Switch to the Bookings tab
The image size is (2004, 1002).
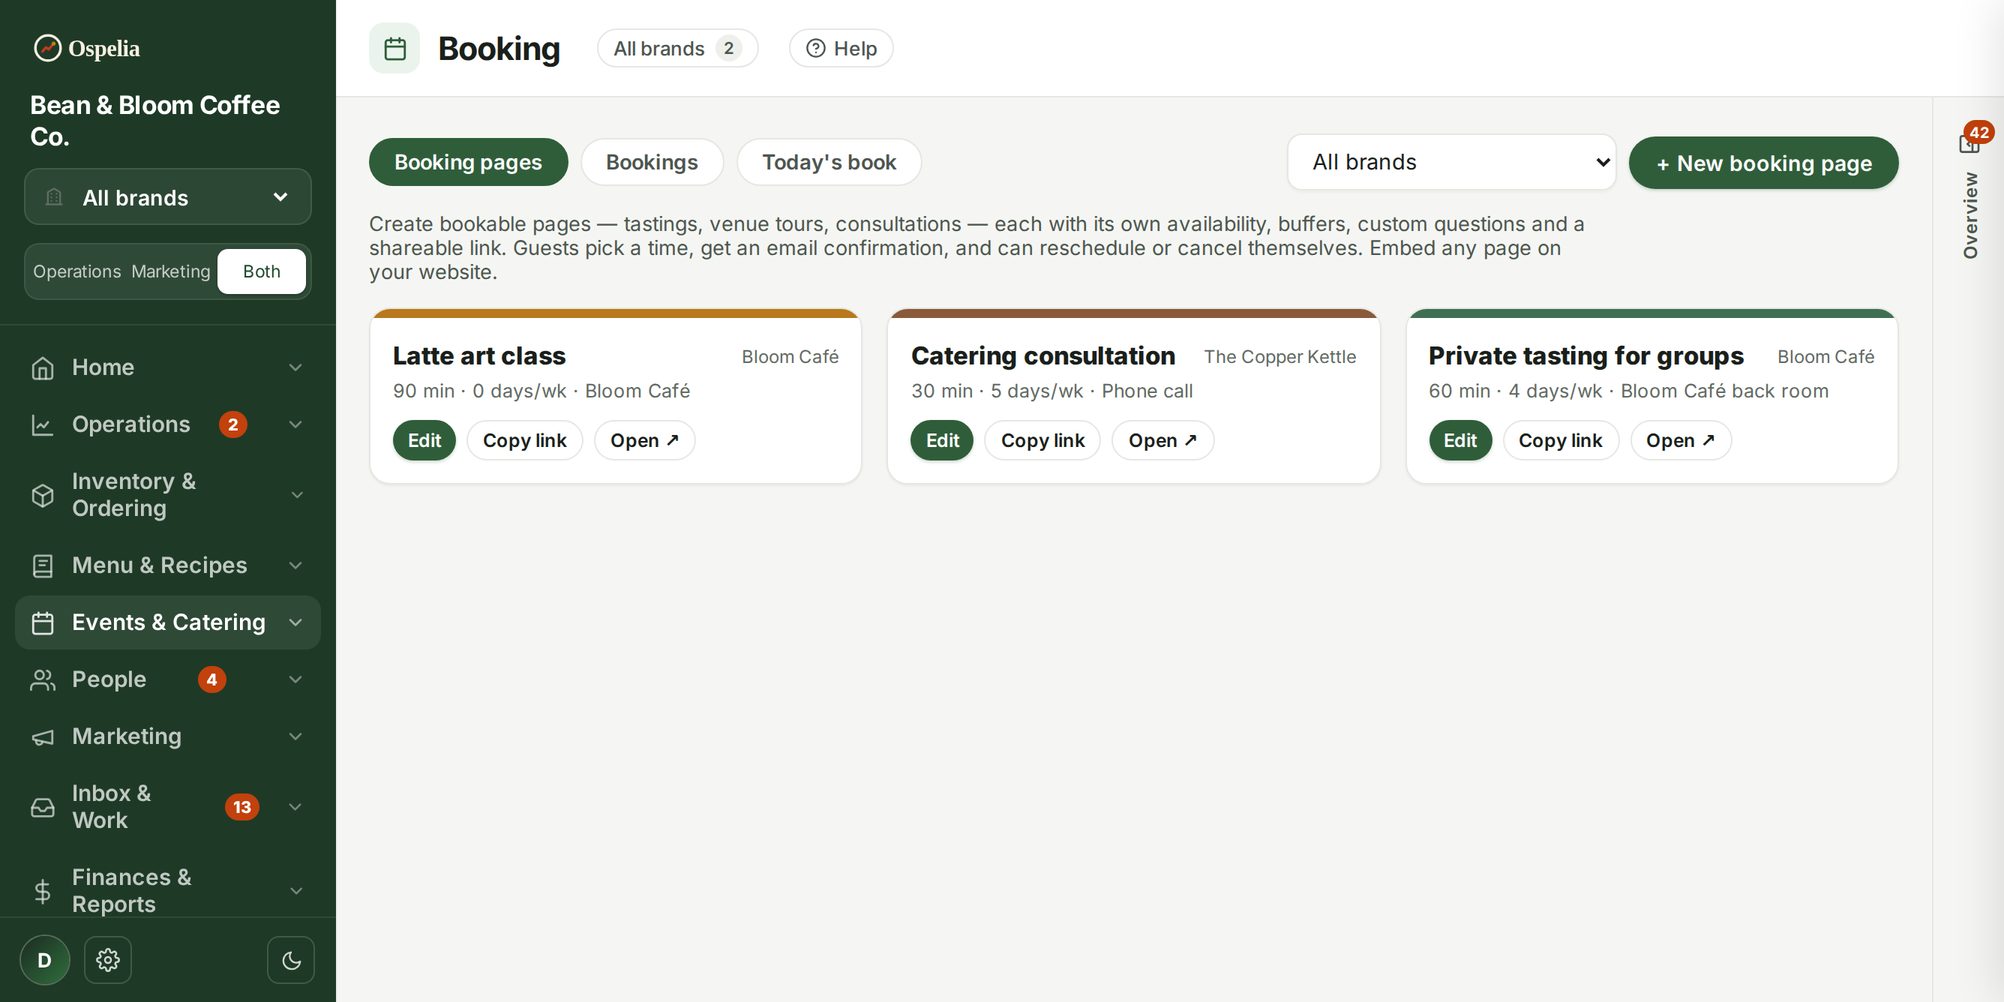pos(652,162)
